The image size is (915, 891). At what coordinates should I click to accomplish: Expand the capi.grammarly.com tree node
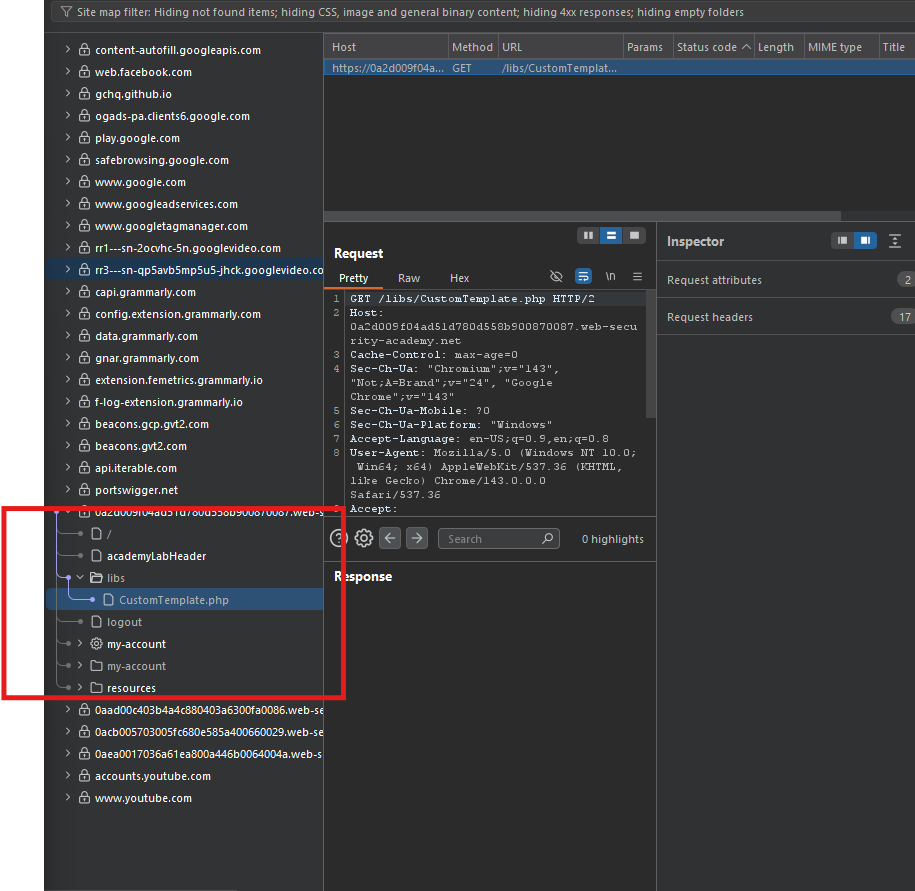coord(68,291)
